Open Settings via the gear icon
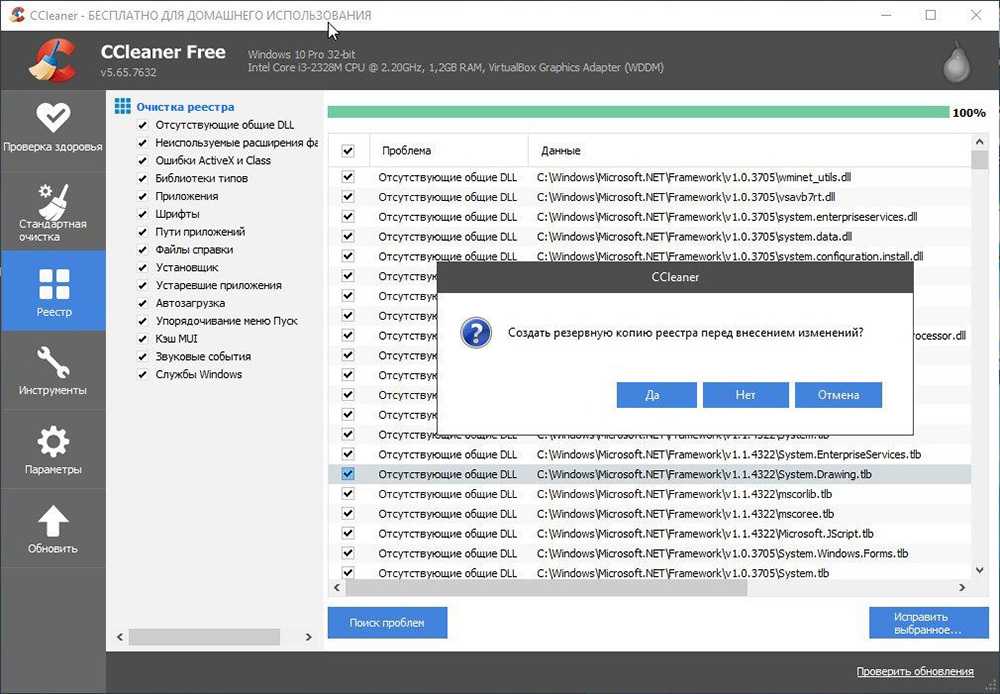Image resolution: width=1000 pixels, height=694 pixels. (x=52, y=441)
